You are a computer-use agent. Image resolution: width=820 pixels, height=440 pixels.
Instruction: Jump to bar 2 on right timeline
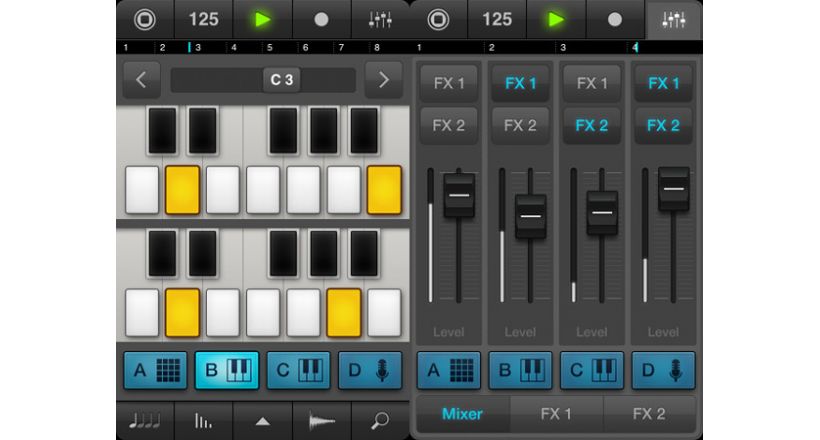click(492, 48)
